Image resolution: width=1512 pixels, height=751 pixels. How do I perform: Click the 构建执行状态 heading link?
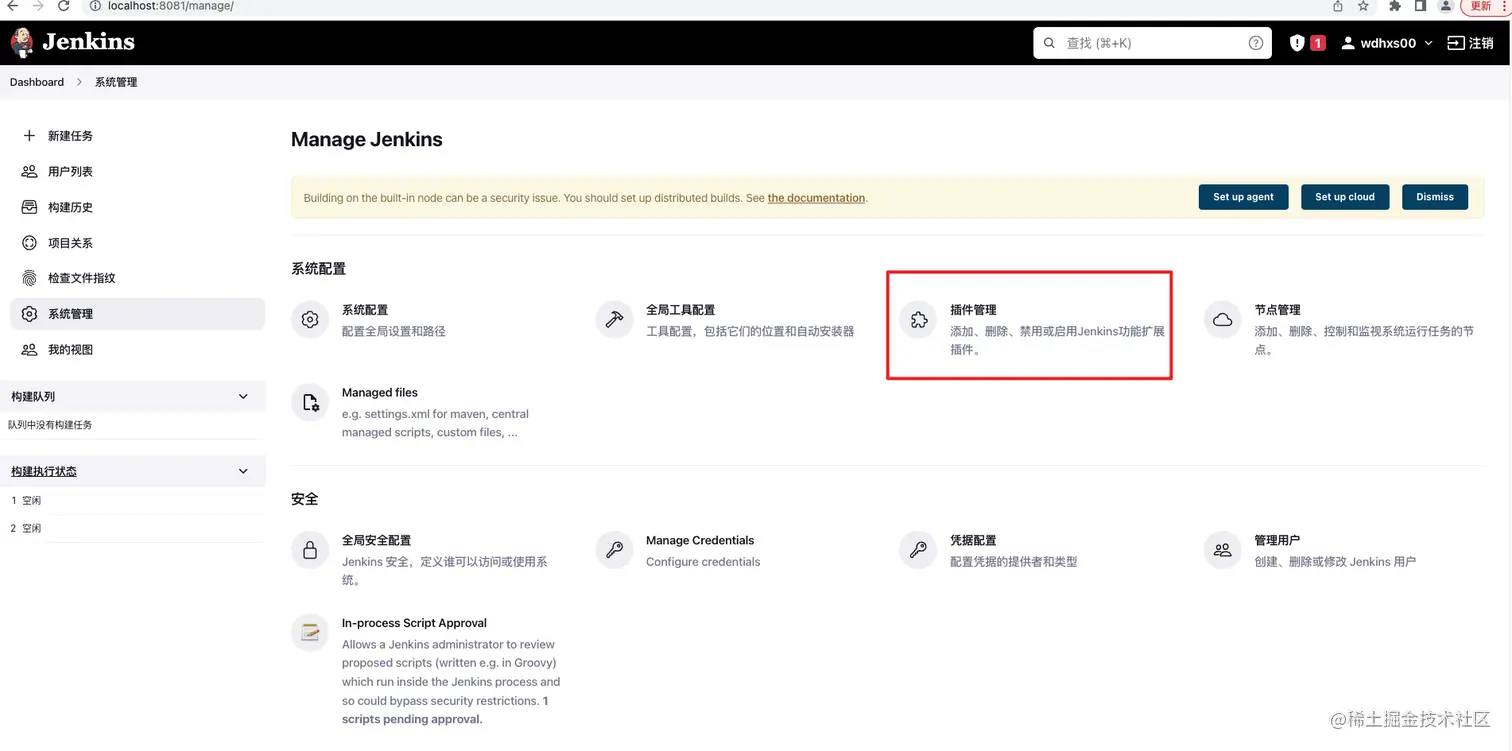click(44, 471)
